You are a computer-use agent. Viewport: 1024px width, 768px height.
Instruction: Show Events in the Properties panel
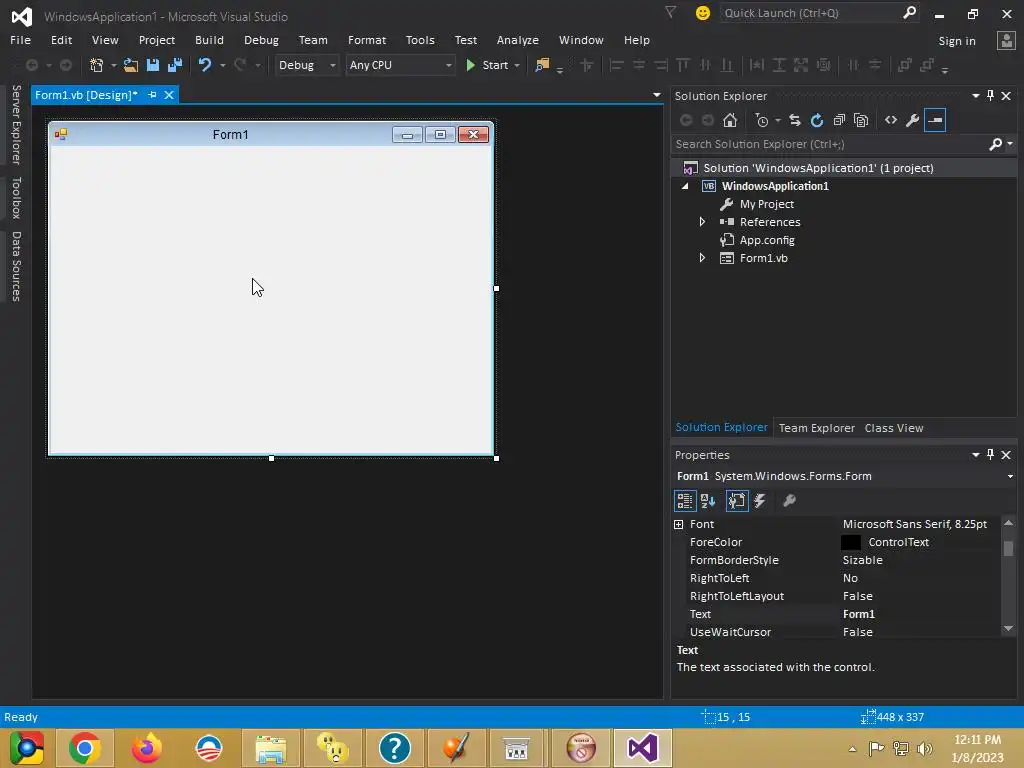pyautogui.click(x=760, y=501)
